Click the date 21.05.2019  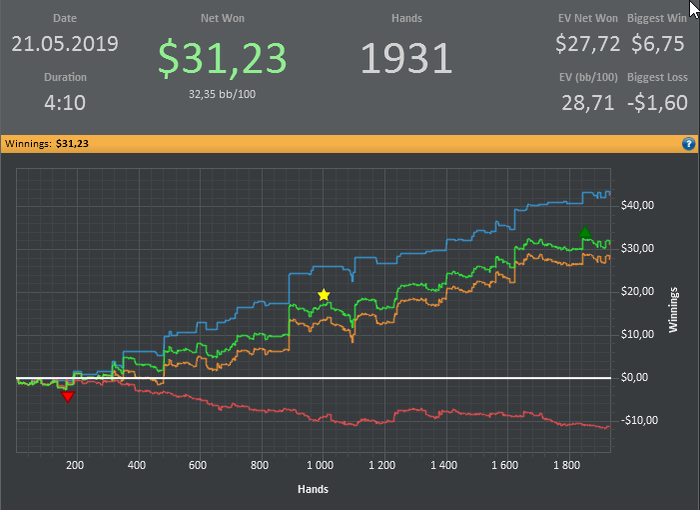pyautogui.click(x=65, y=44)
